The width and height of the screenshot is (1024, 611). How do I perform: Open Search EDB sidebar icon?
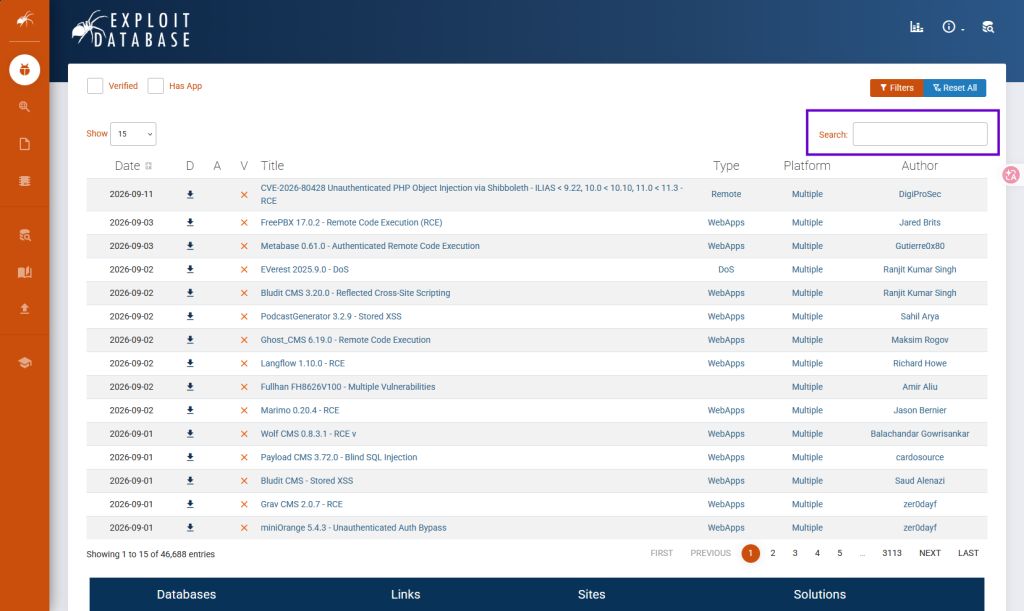[x=25, y=235]
